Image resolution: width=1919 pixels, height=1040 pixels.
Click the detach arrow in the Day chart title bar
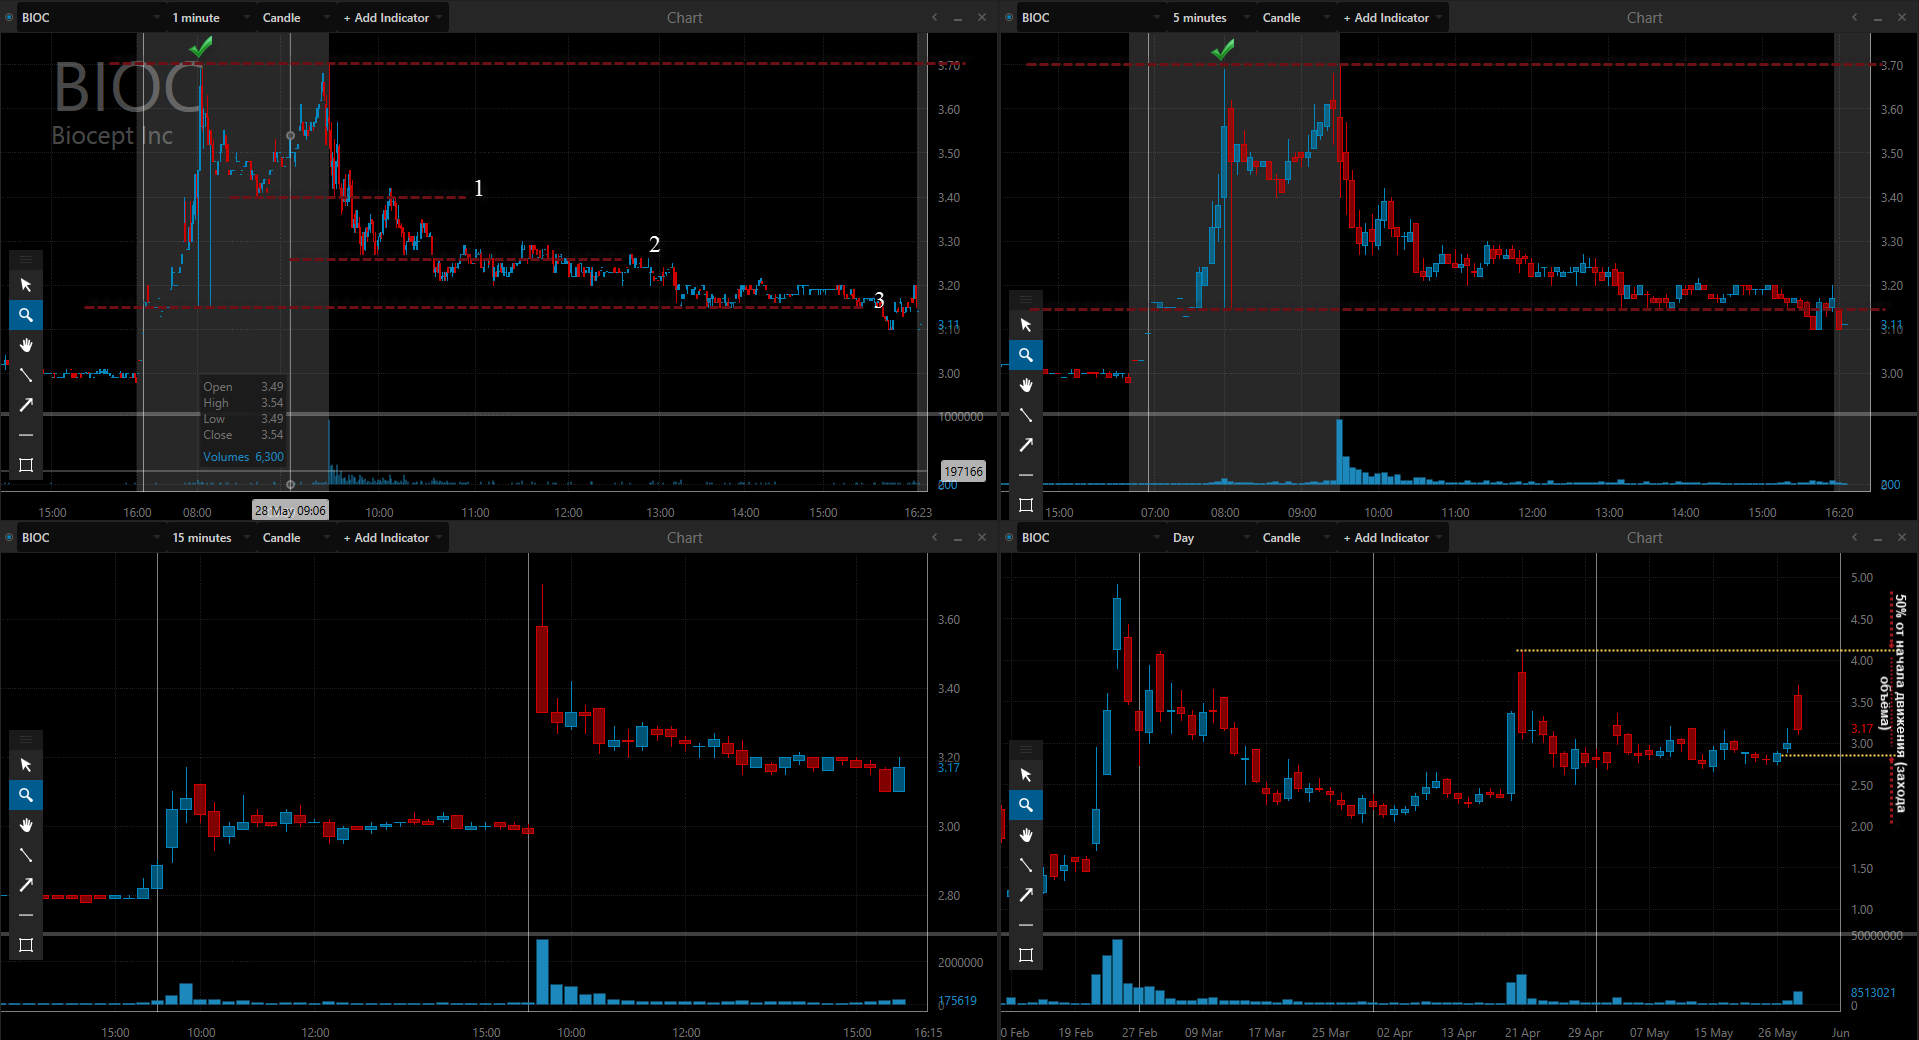(x=1855, y=537)
